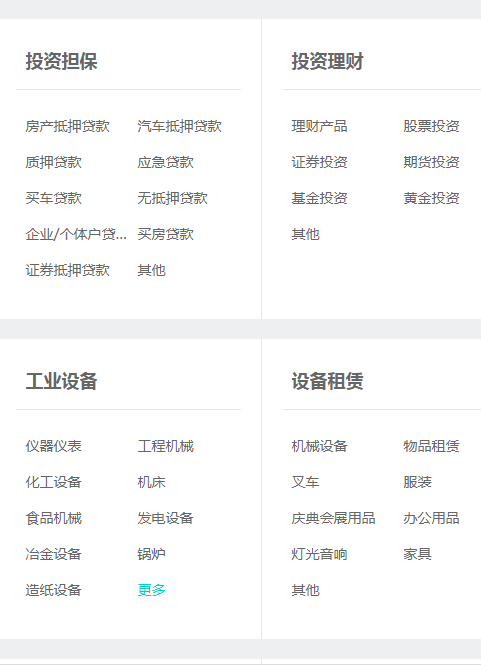Click 基金投资 link

click(x=320, y=198)
